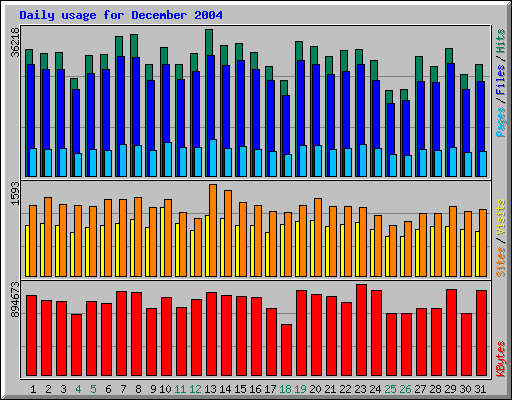Image resolution: width=512 pixels, height=400 pixels.
Task: Click day label 22 on x-axis
Action: click(345, 389)
